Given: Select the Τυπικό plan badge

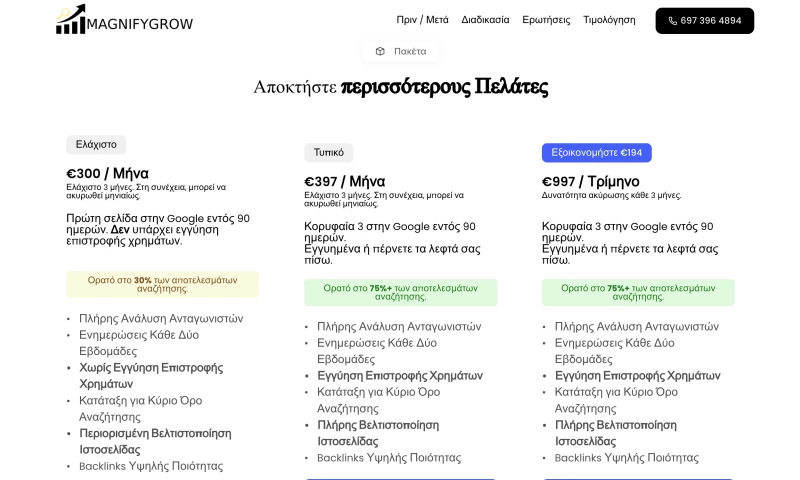Looking at the screenshot, I should (x=329, y=152).
